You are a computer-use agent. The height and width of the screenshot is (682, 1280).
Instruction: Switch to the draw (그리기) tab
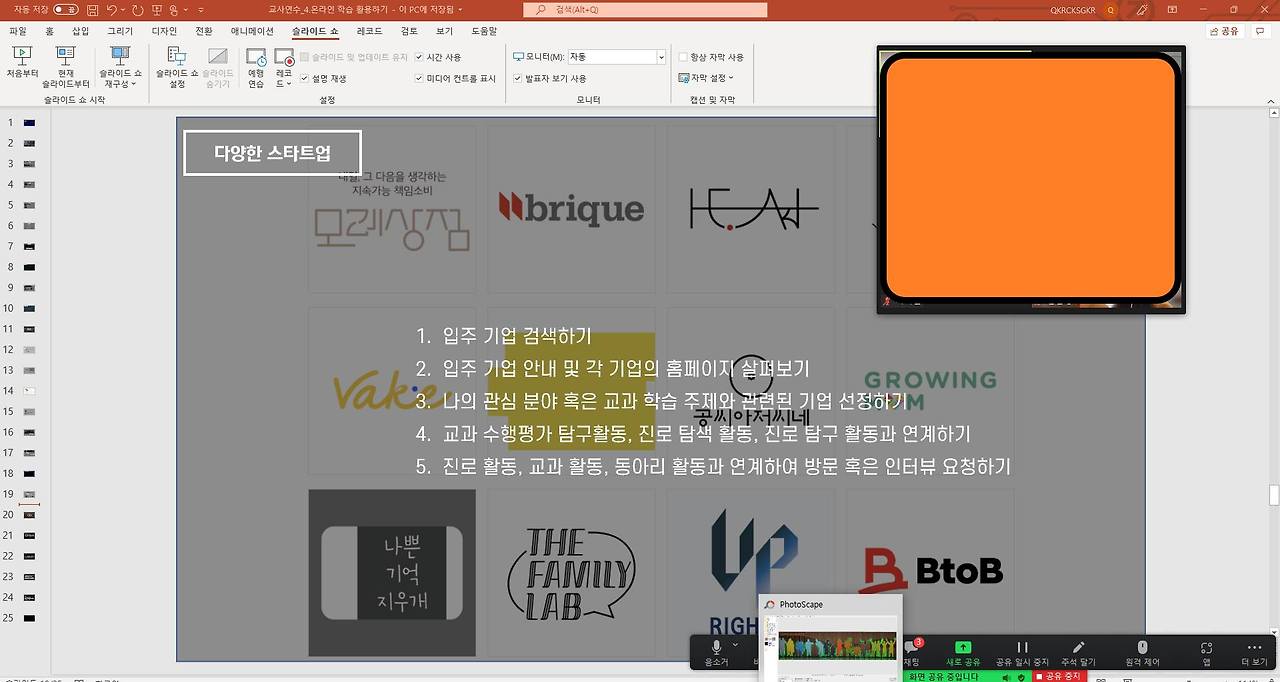120,31
